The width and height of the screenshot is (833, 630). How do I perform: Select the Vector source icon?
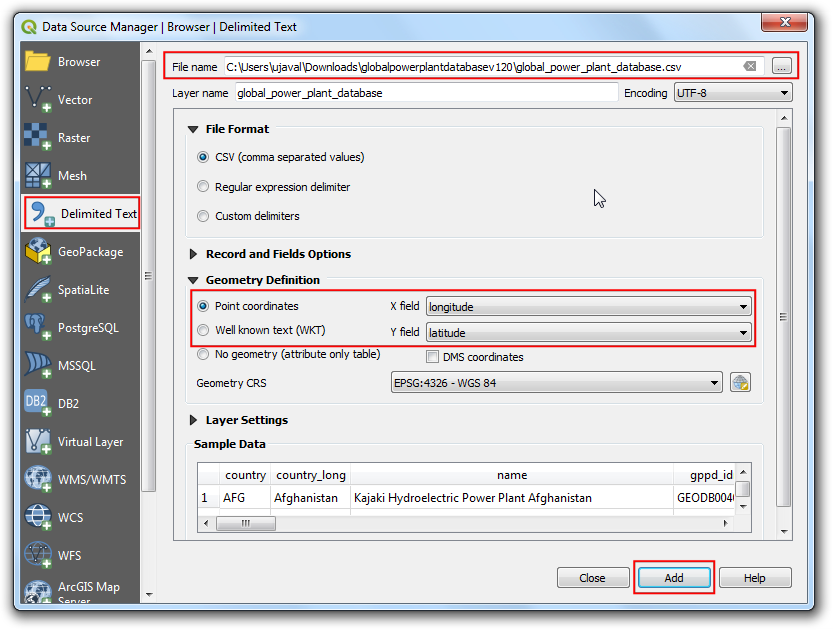39,100
